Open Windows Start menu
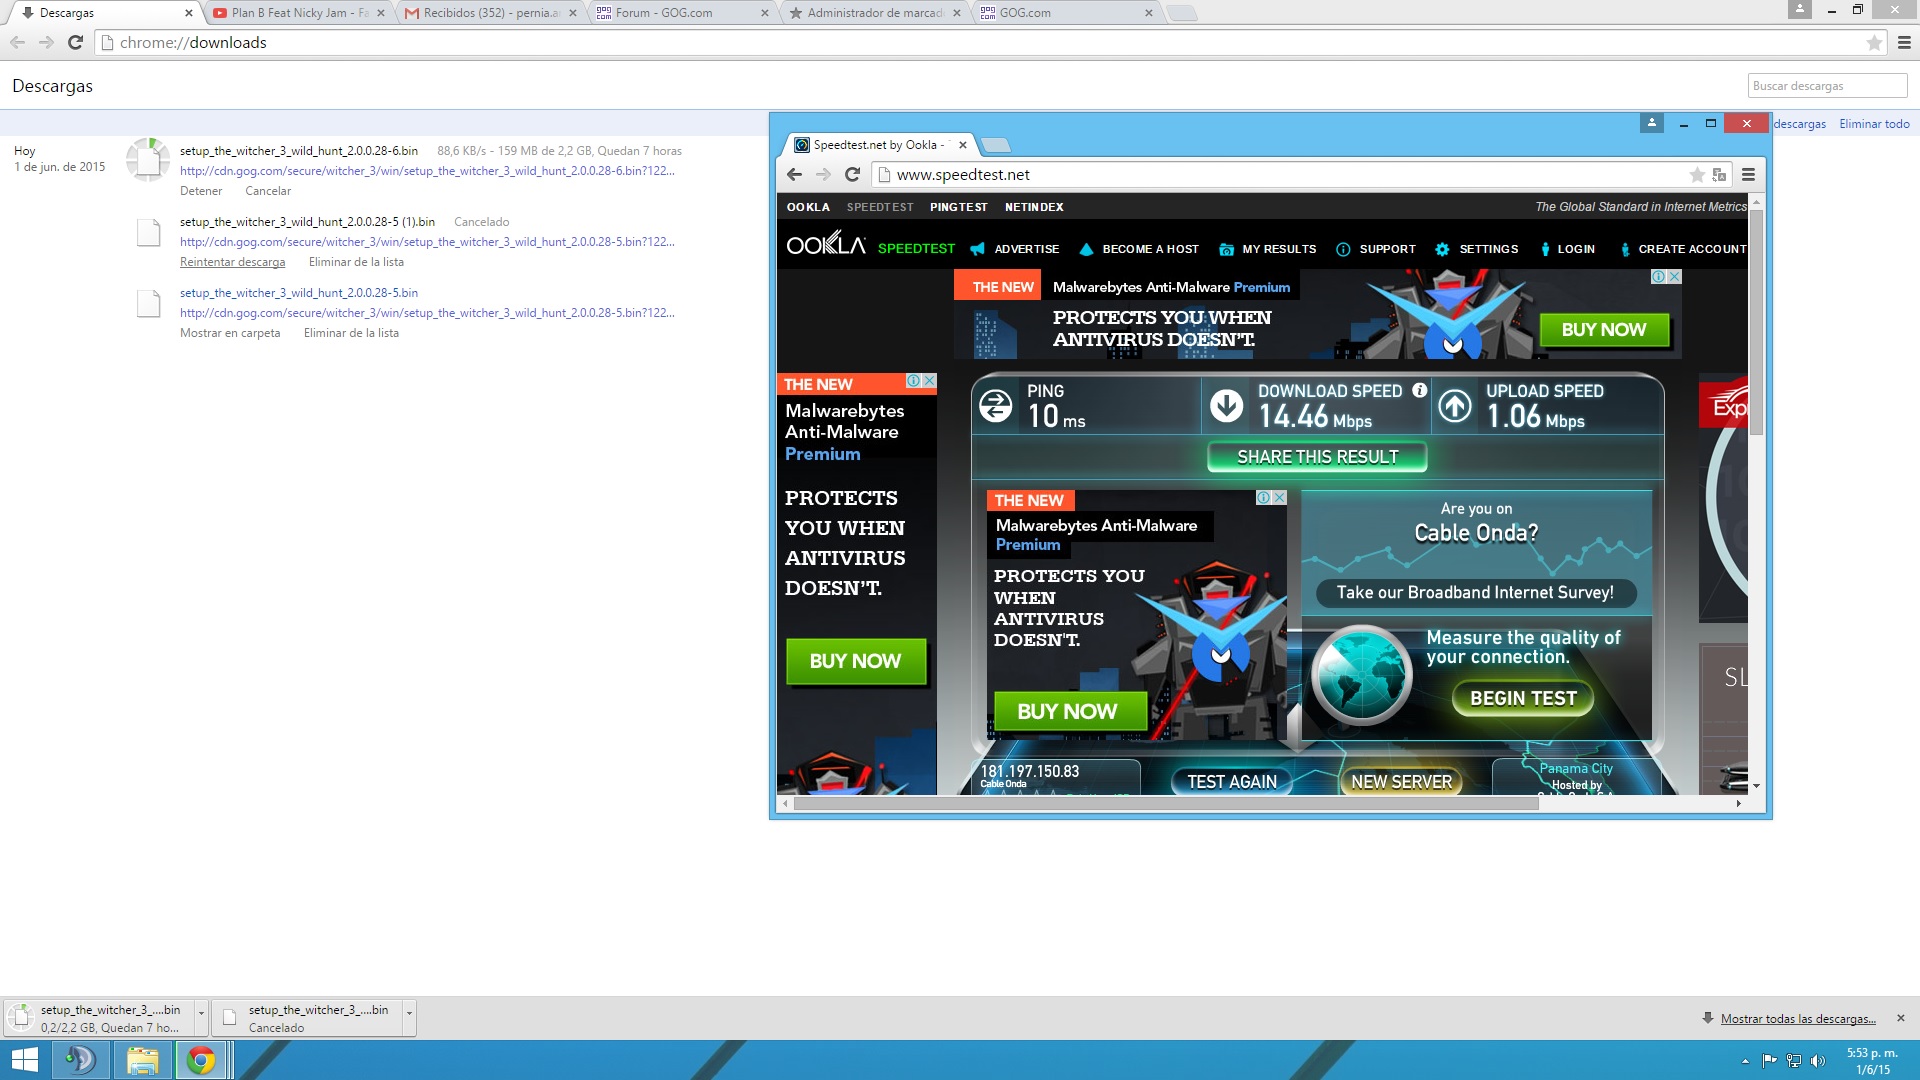 [24, 1060]
